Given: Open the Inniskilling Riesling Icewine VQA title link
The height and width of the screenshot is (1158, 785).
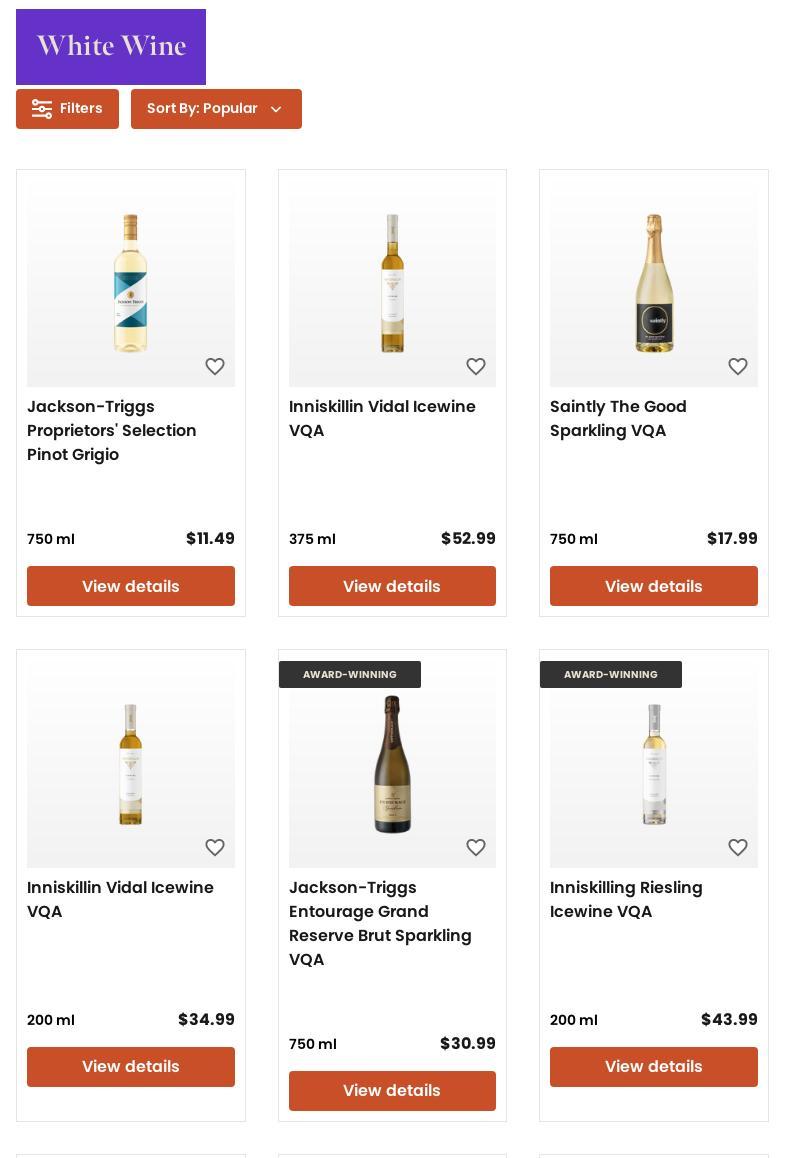Looking at the screenshot, I should click(625, 900).
